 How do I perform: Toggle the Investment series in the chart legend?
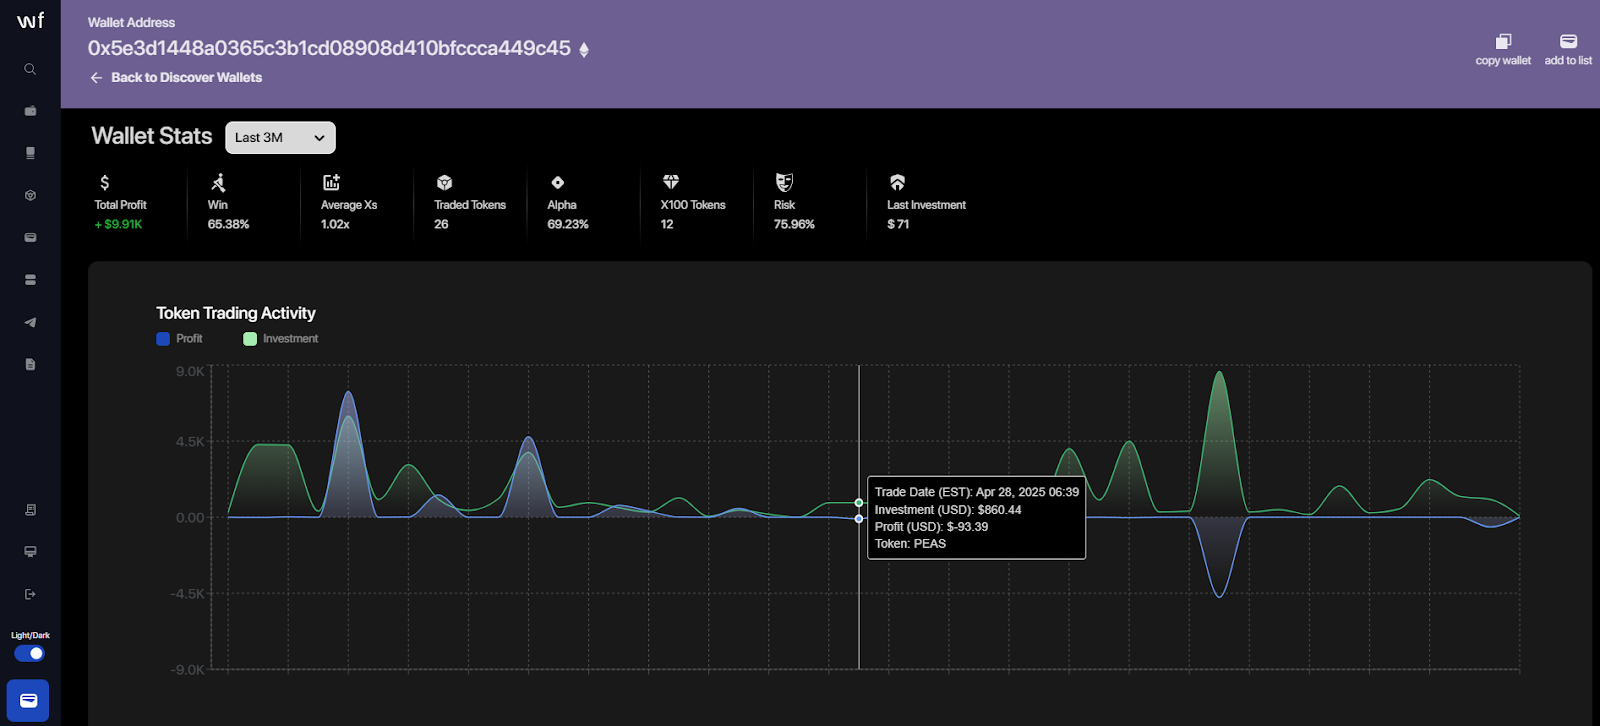tap(281, 339)
